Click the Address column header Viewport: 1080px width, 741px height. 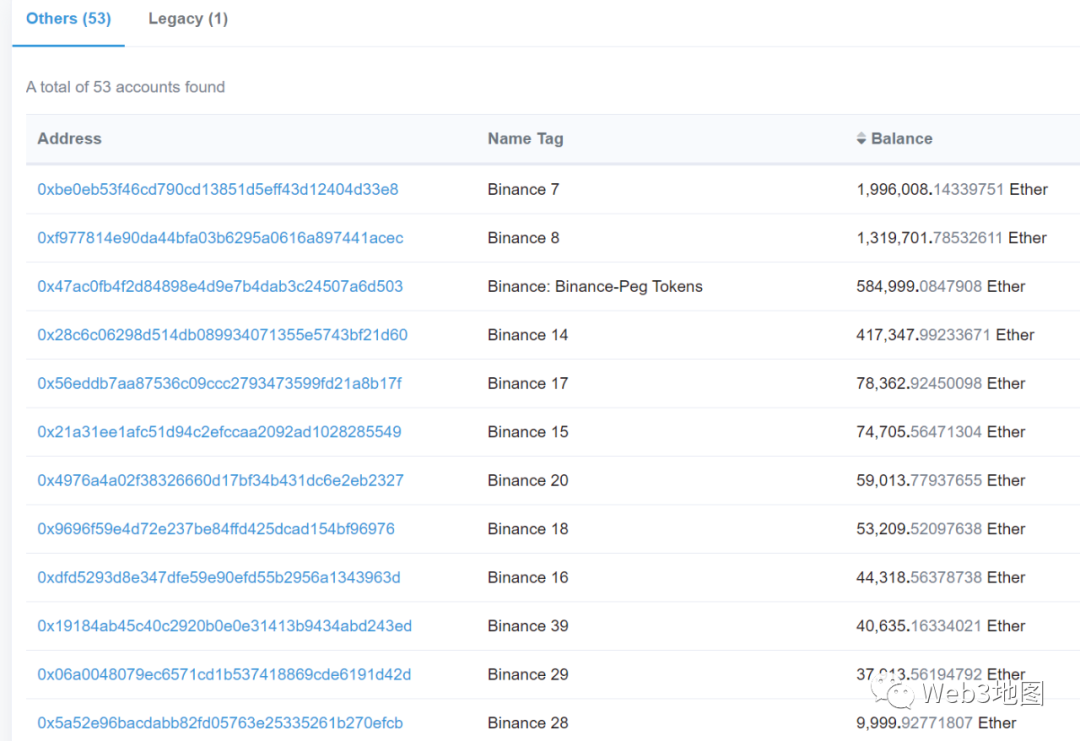click(x=69, y=139)
